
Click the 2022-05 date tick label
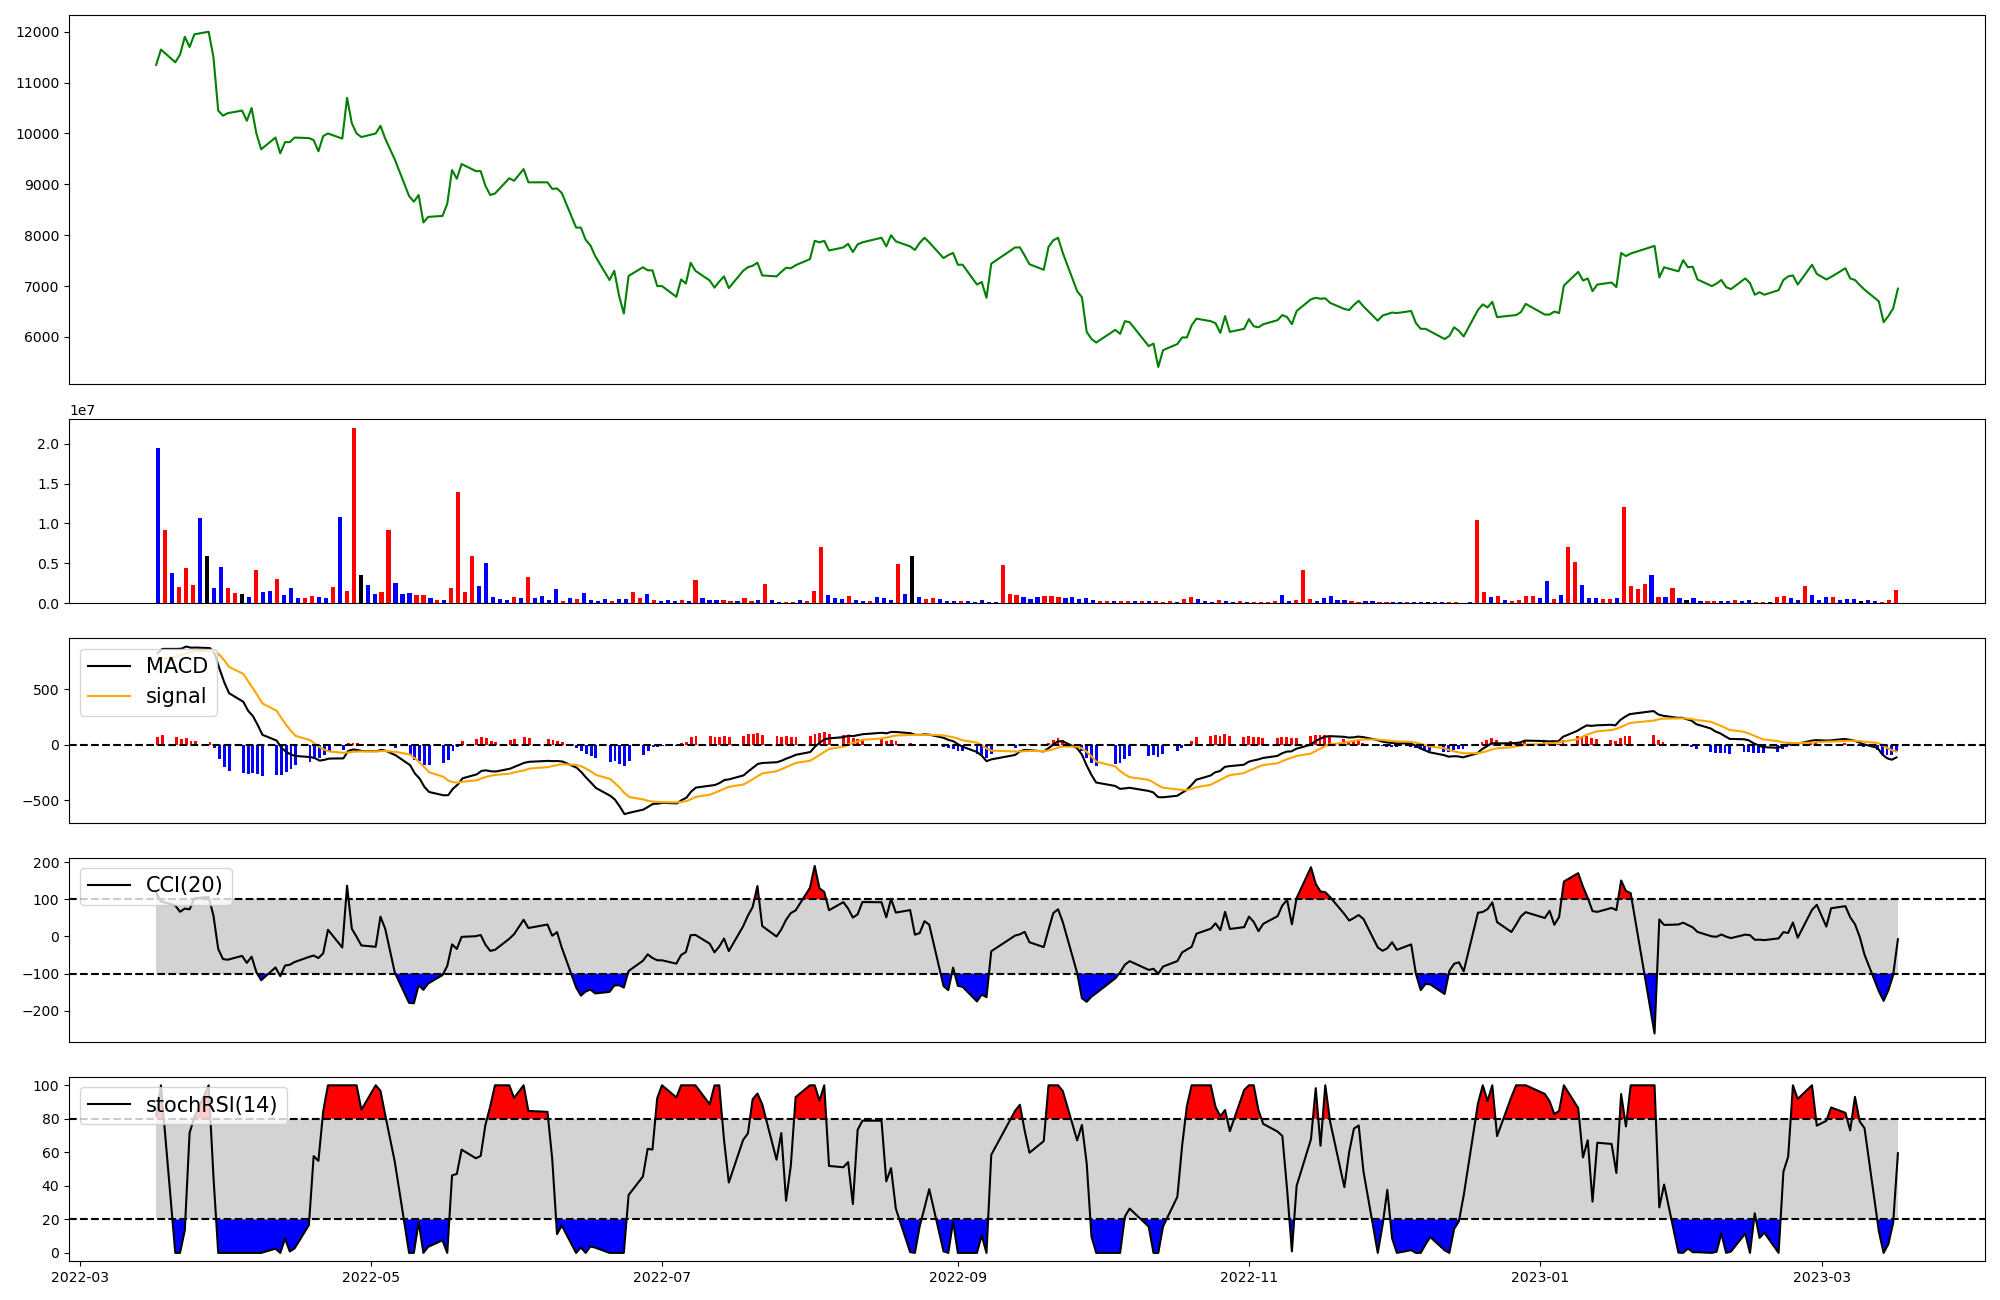point(371,1277)
